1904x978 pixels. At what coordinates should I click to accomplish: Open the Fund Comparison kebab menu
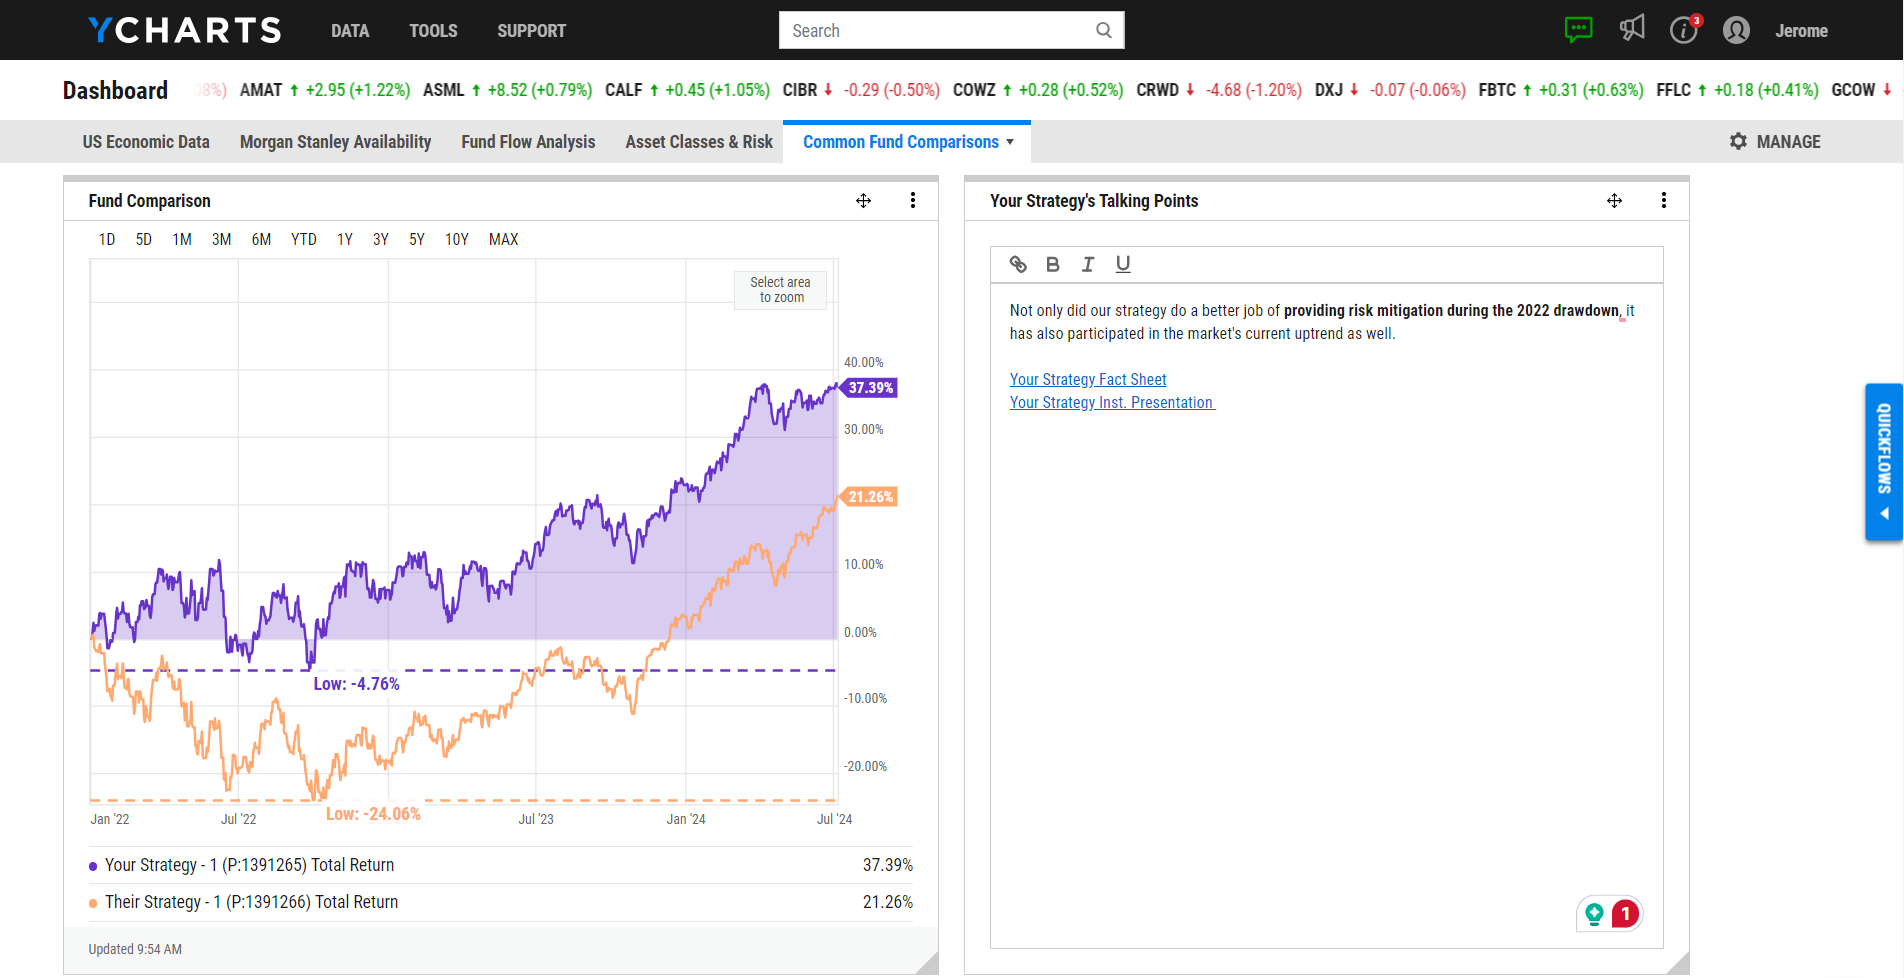coord(913,200)
